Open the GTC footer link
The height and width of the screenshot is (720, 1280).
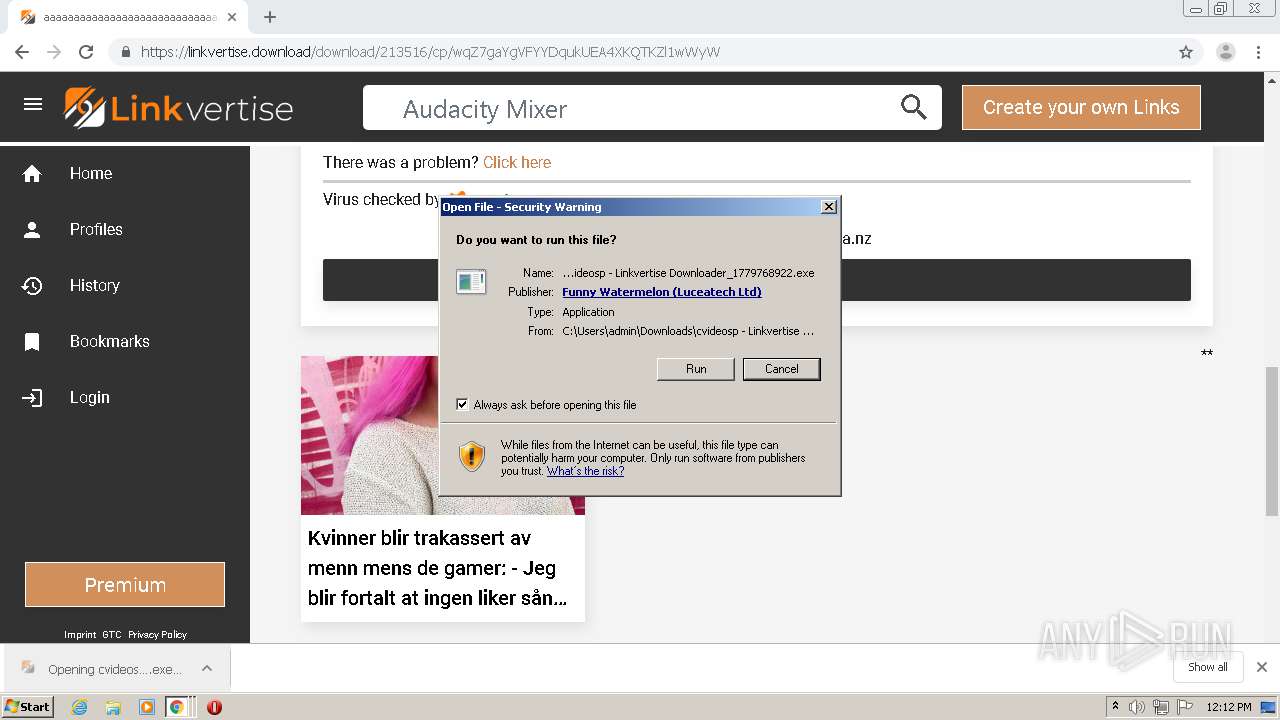coord(112,635)
